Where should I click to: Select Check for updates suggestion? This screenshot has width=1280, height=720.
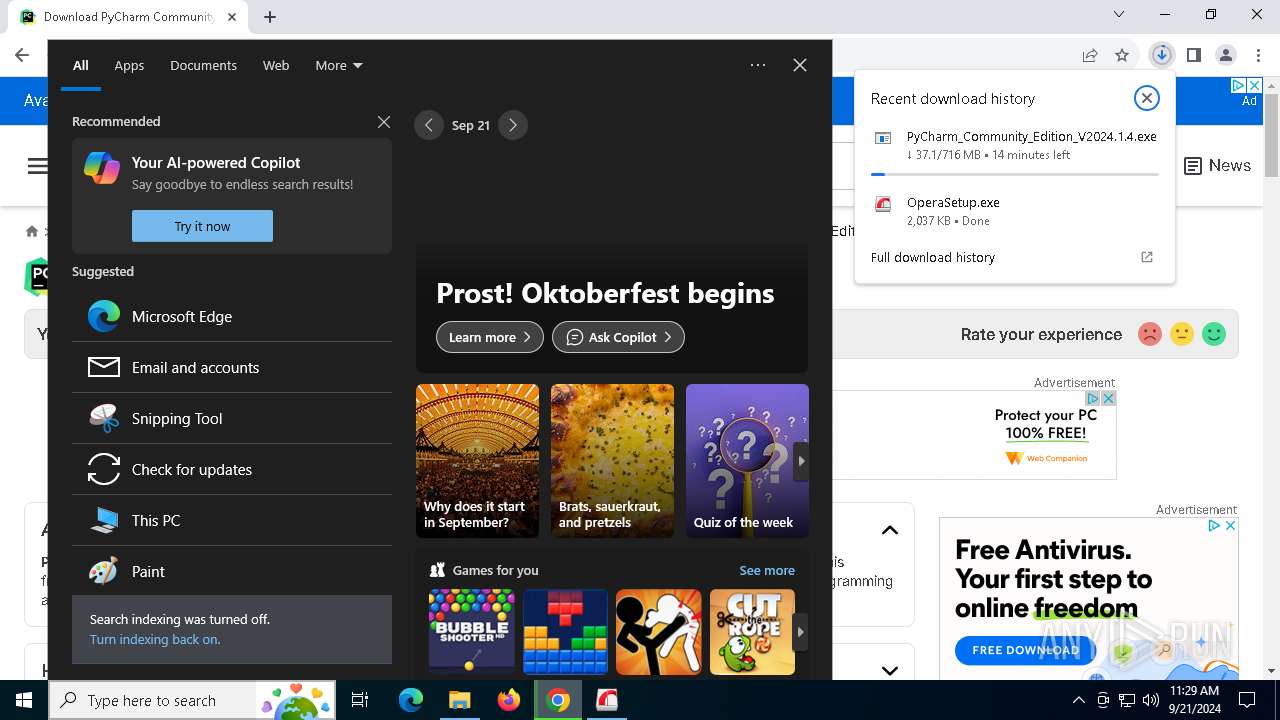[x=232, y=469]
